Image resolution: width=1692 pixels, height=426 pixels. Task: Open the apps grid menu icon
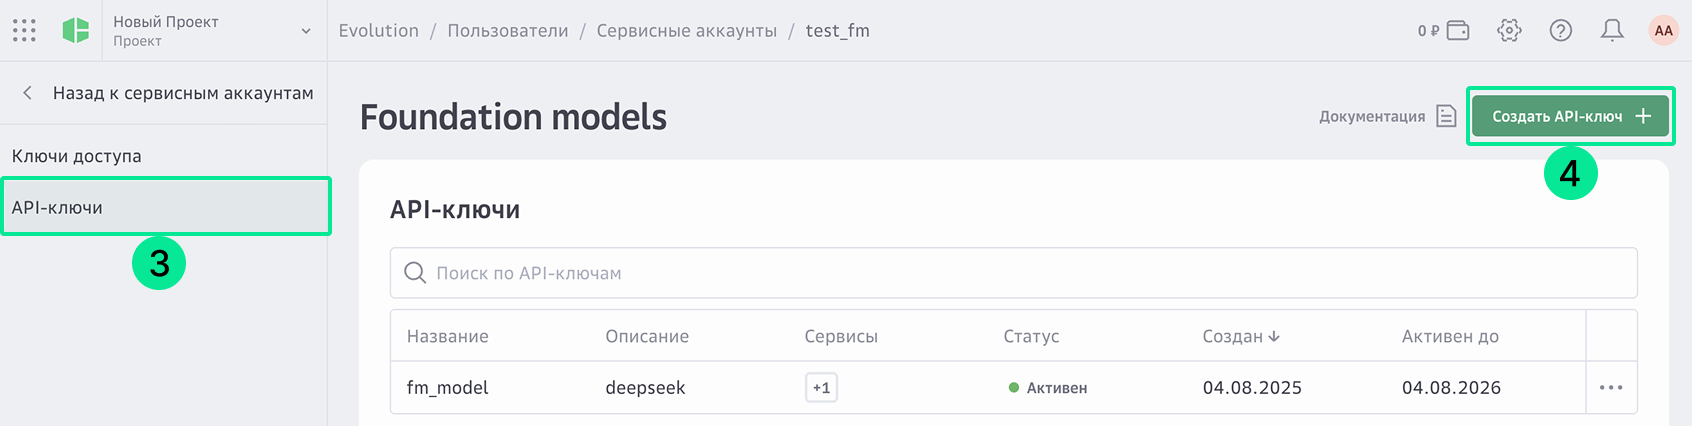pos(24,31)
